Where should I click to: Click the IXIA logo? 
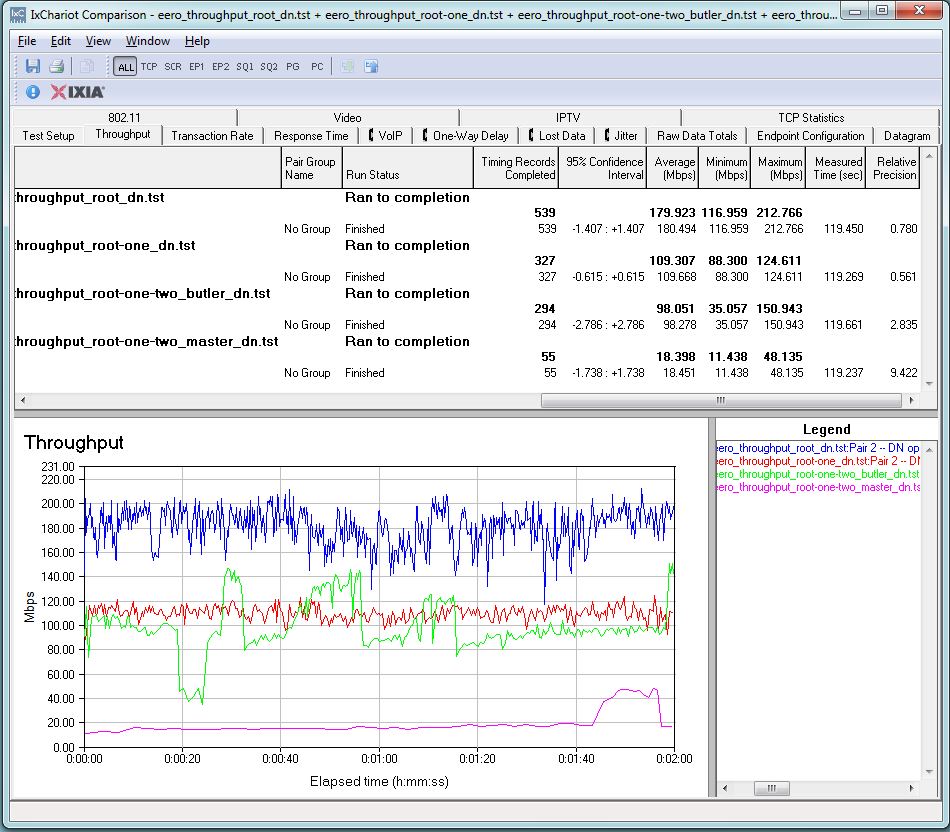click(x=78, y=92)
